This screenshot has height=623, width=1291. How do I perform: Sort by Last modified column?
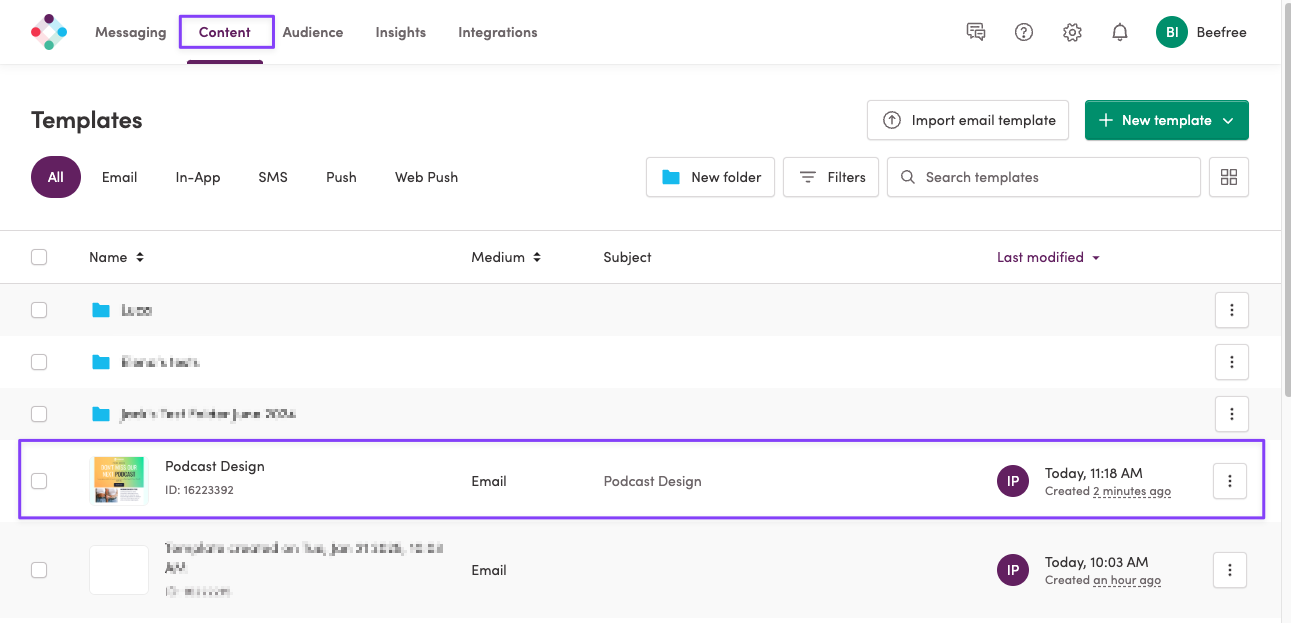coord(1048,257)
